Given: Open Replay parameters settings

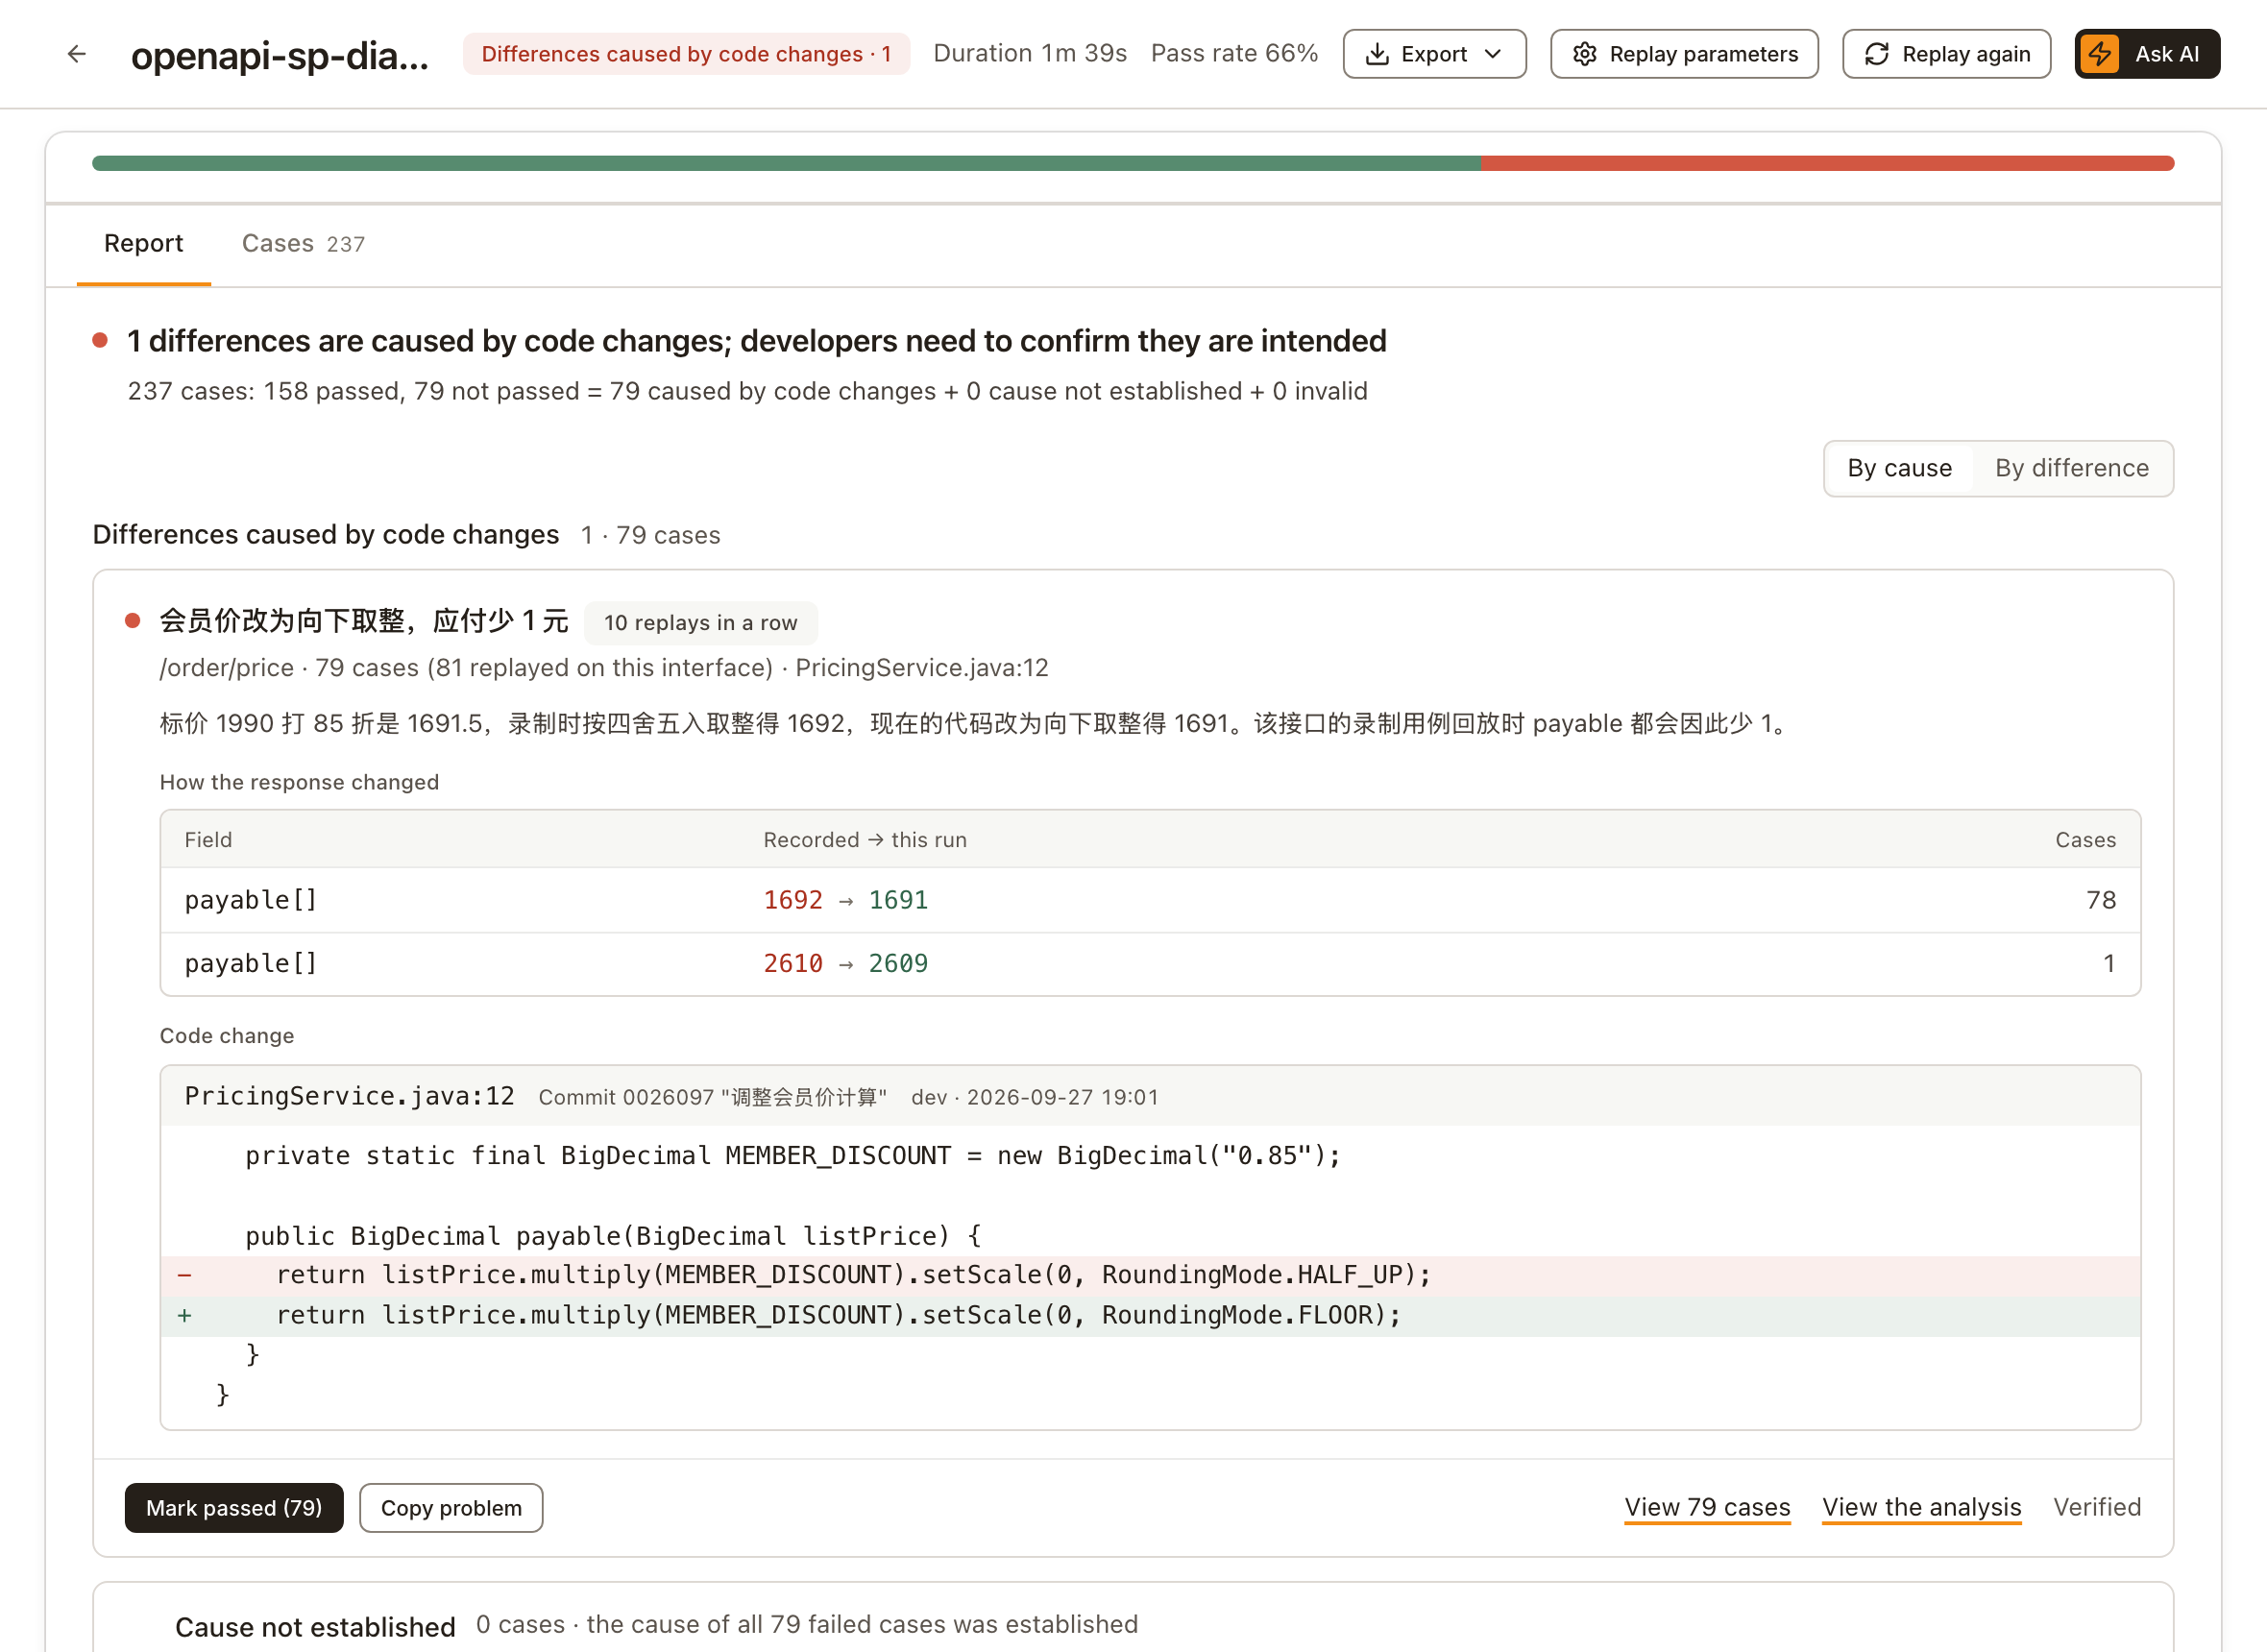Looking at the screenshot, I should [1684, 54].
